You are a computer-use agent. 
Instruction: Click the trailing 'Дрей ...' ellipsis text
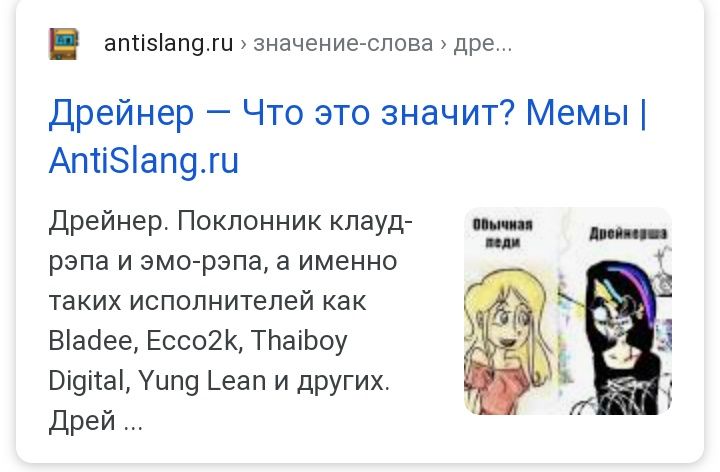96,421
